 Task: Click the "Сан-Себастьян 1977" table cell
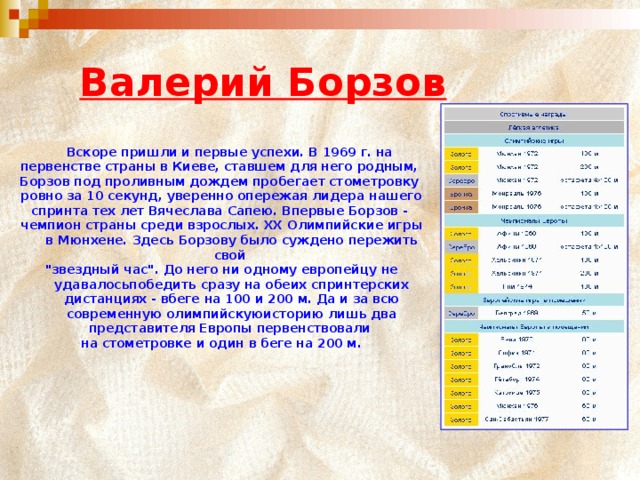[x=517, y=419]
